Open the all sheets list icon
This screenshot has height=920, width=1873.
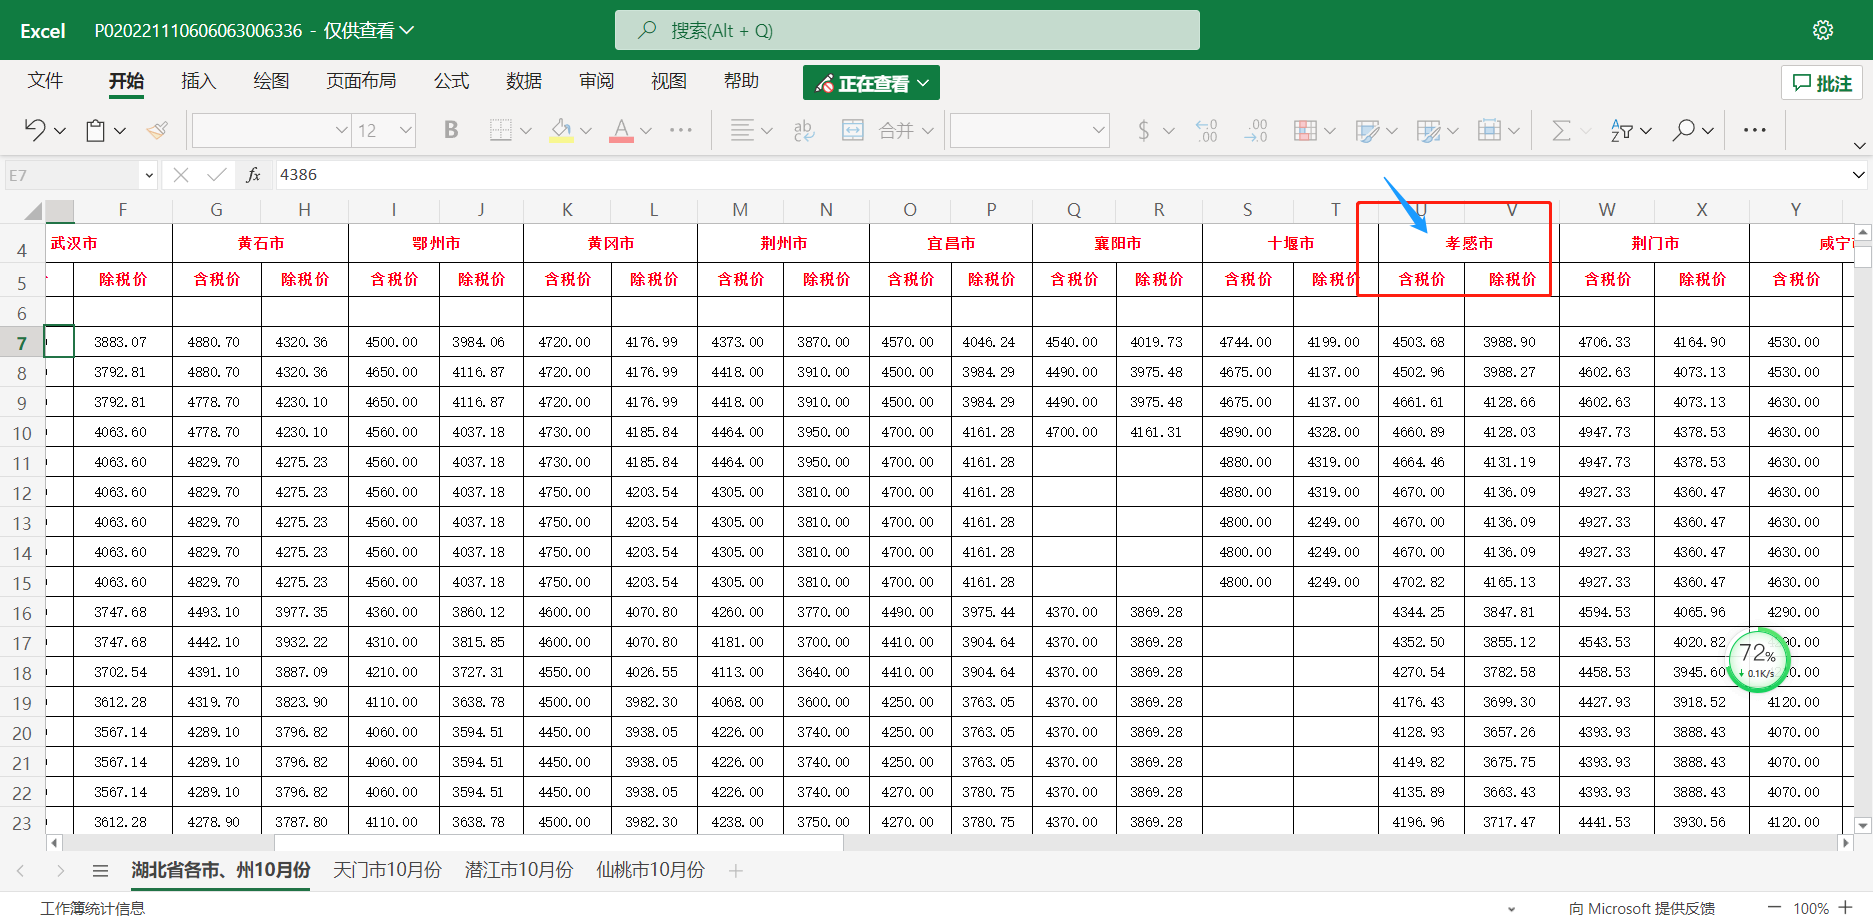pyautogui.click(x=100, y=871)
